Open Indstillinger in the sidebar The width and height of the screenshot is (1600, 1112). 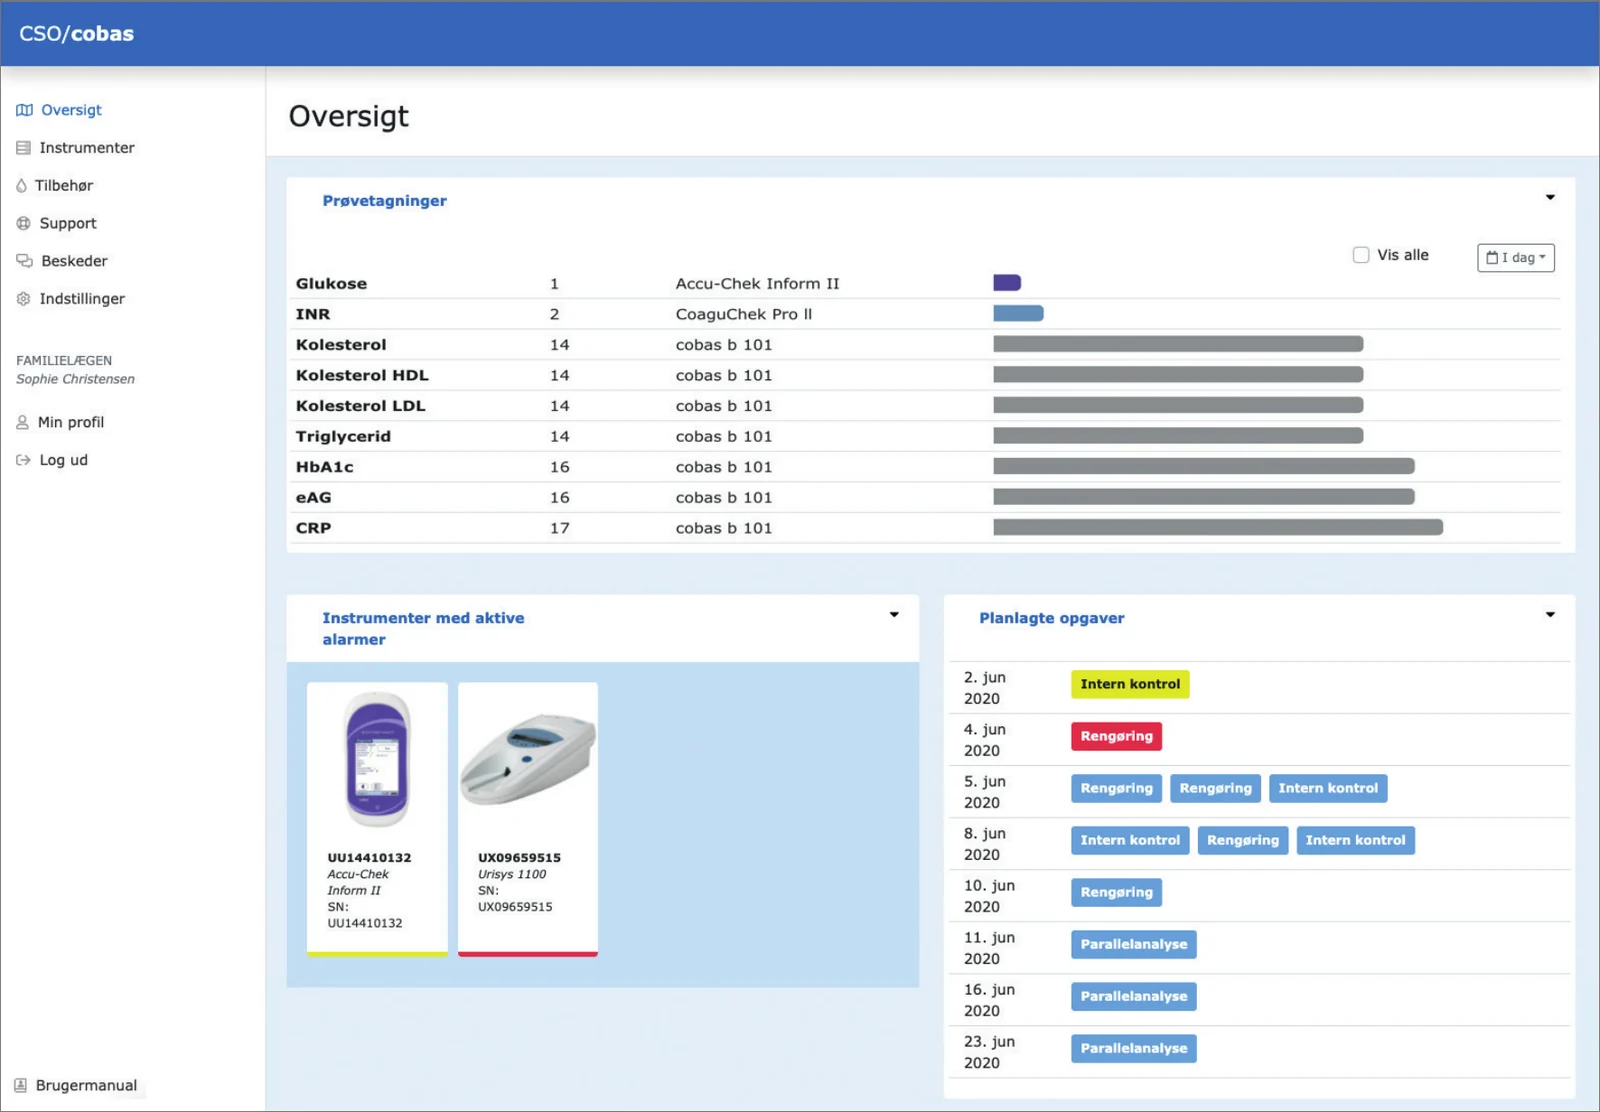tap(82, 299)
